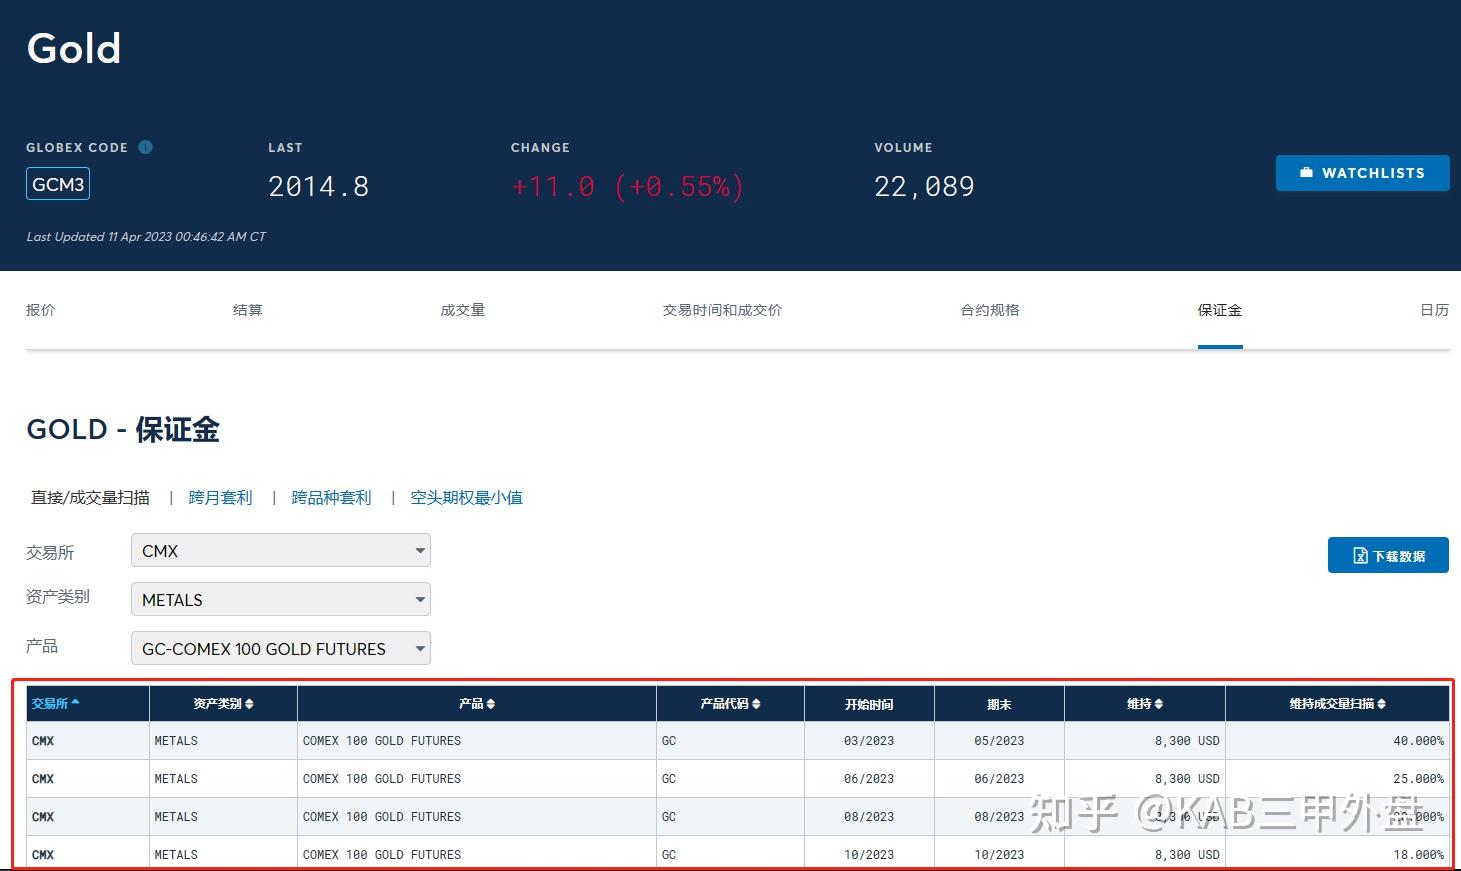Switch to the 报价 tab
The height and width of the screenshot is (871, 1461).
pos(41,310)
